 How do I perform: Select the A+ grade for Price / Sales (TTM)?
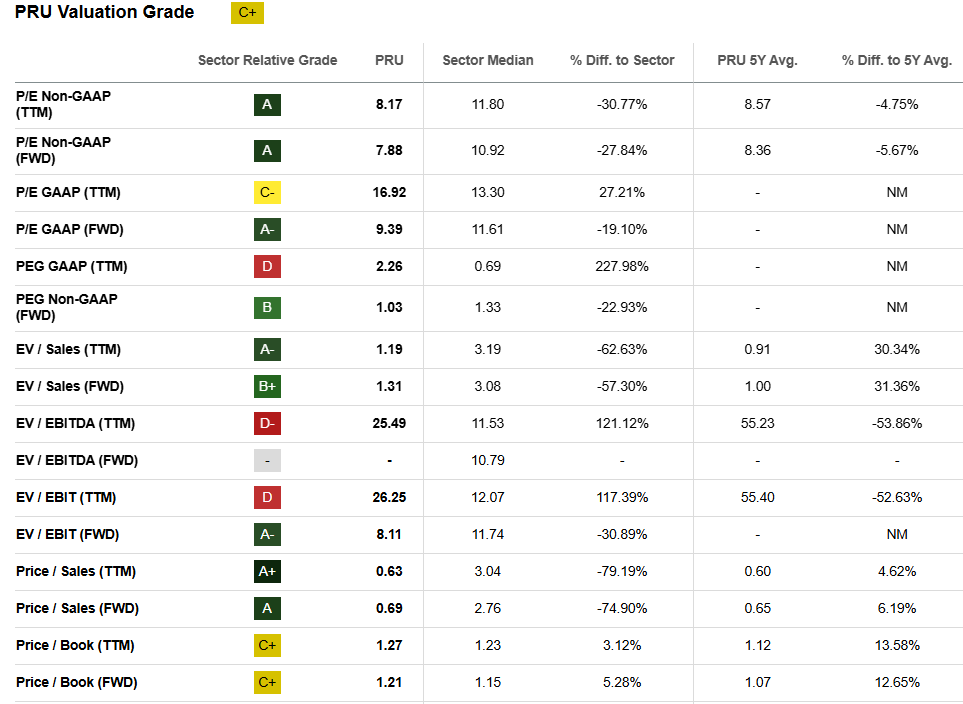tap(267, 571)
